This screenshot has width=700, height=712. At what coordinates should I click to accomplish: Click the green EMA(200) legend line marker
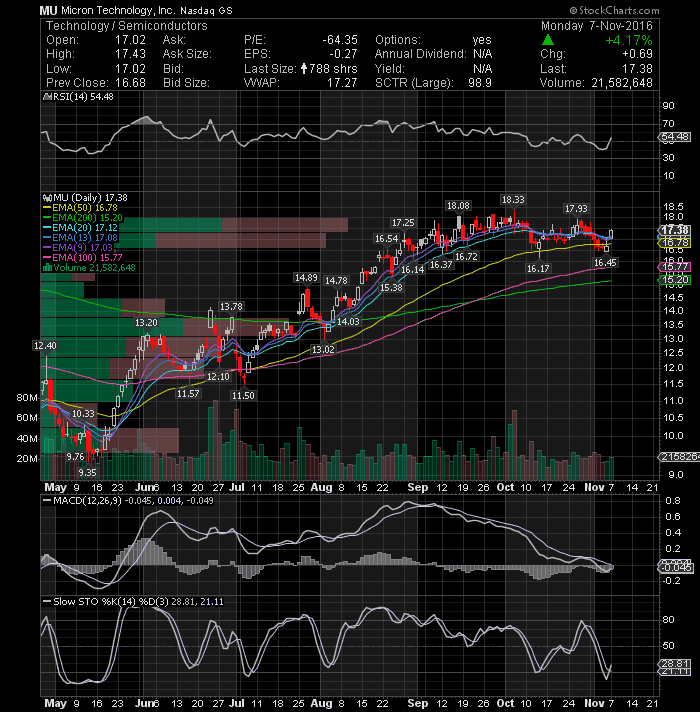[x=47, y=218]
